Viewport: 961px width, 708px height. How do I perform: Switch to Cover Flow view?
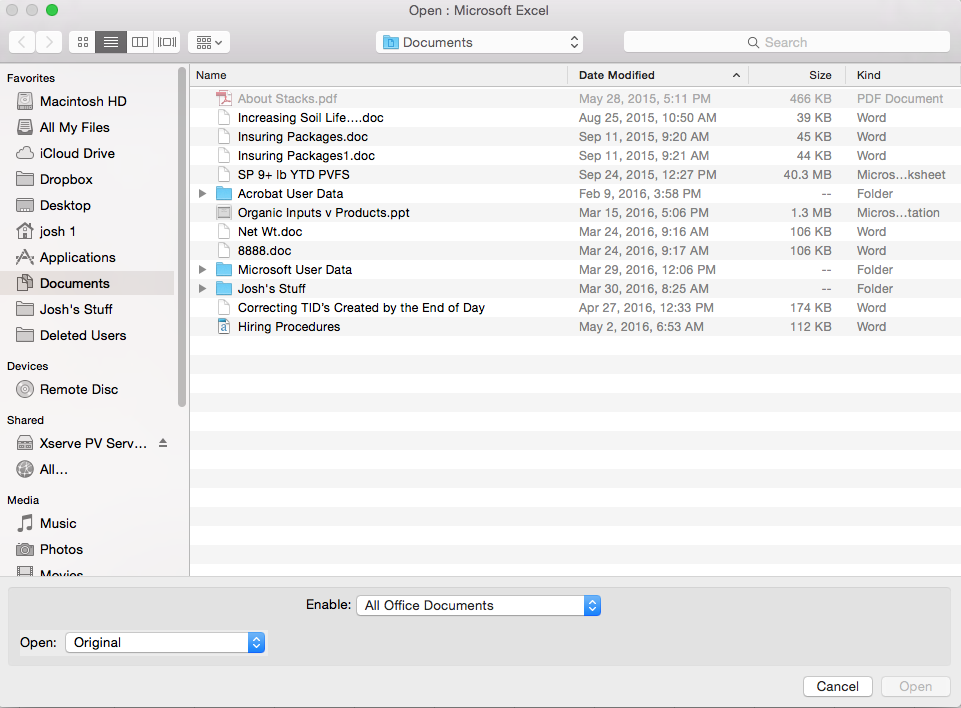pyautogui.click(x=167, y=42)
